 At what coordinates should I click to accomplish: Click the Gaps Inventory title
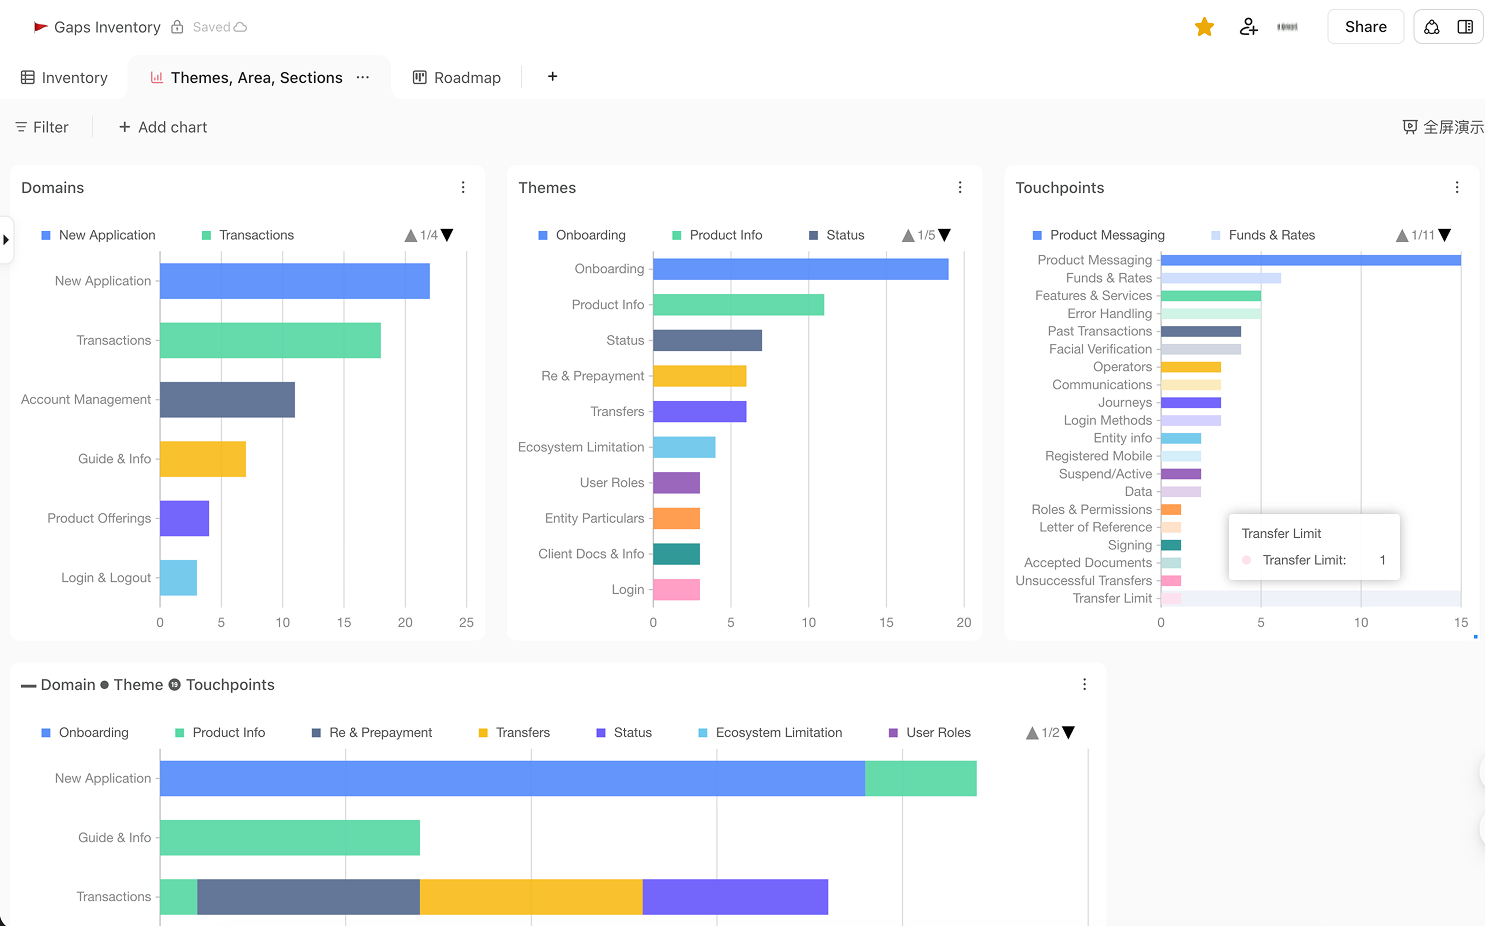[x=107, y=27]
